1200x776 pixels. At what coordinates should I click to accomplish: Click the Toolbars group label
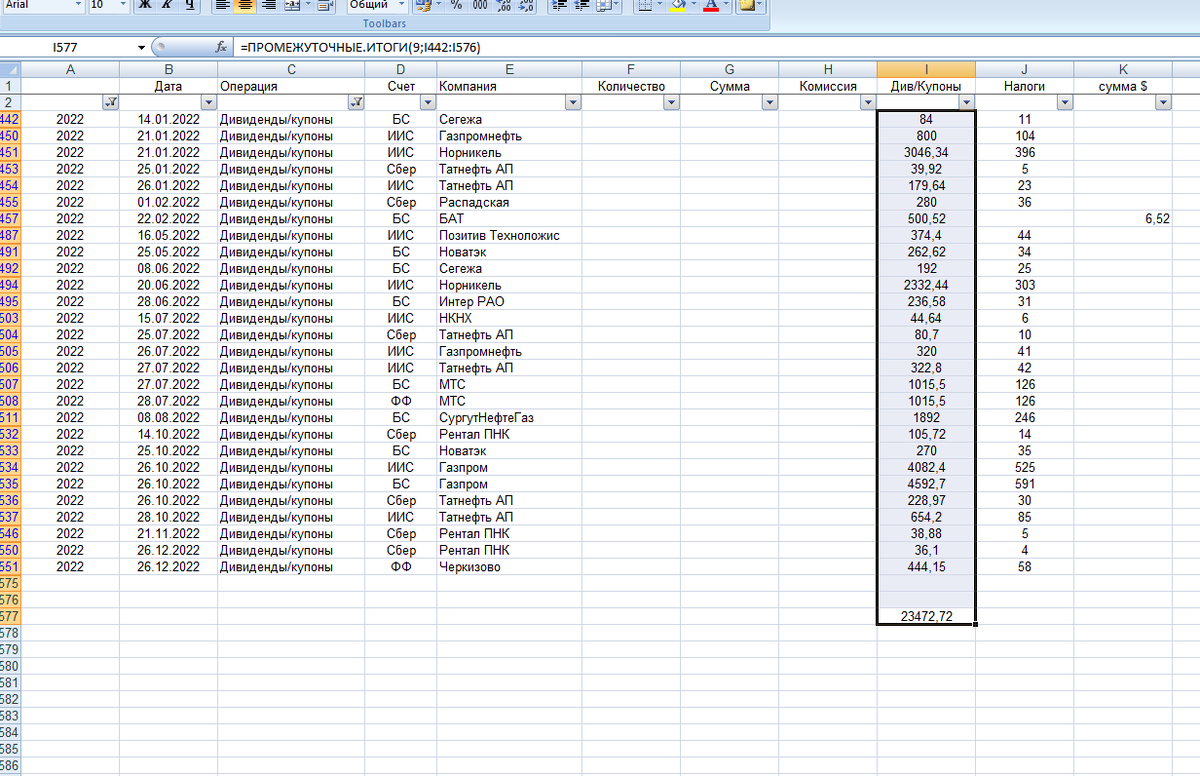(x=385, y=22)
